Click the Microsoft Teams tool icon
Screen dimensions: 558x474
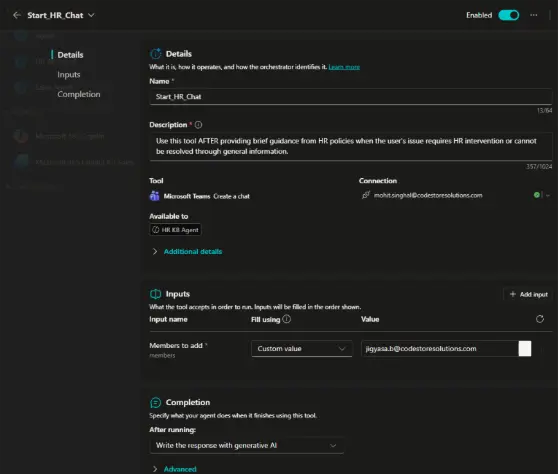(154, 196)
